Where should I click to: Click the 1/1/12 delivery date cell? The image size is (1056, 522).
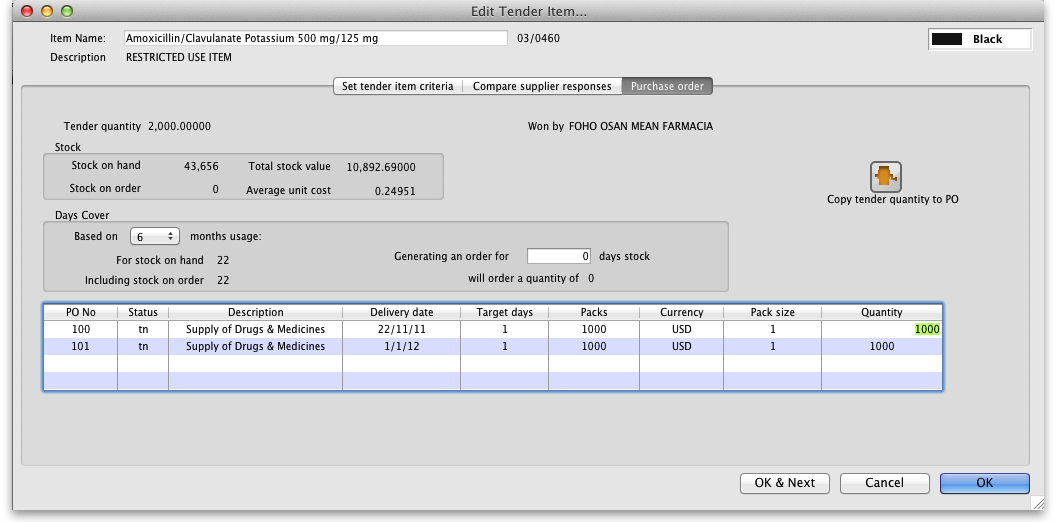(x=403, y=347)
